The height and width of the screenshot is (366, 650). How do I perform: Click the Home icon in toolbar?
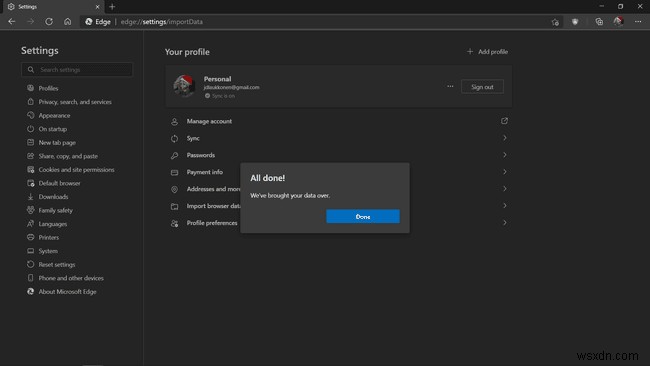click(x=68, y=22)
